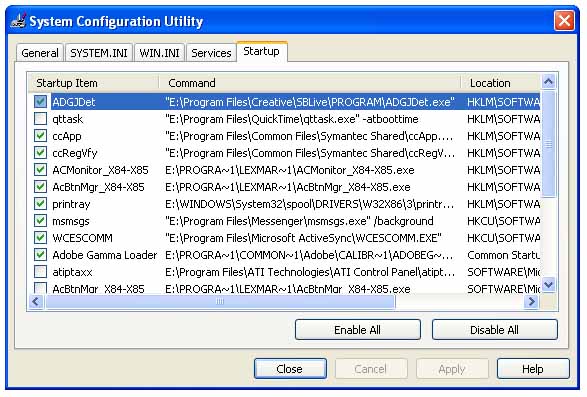Select the checked AcBtnMgr_X84-X85 item name
The image size is (587, 397).
[x=98, y=187]
